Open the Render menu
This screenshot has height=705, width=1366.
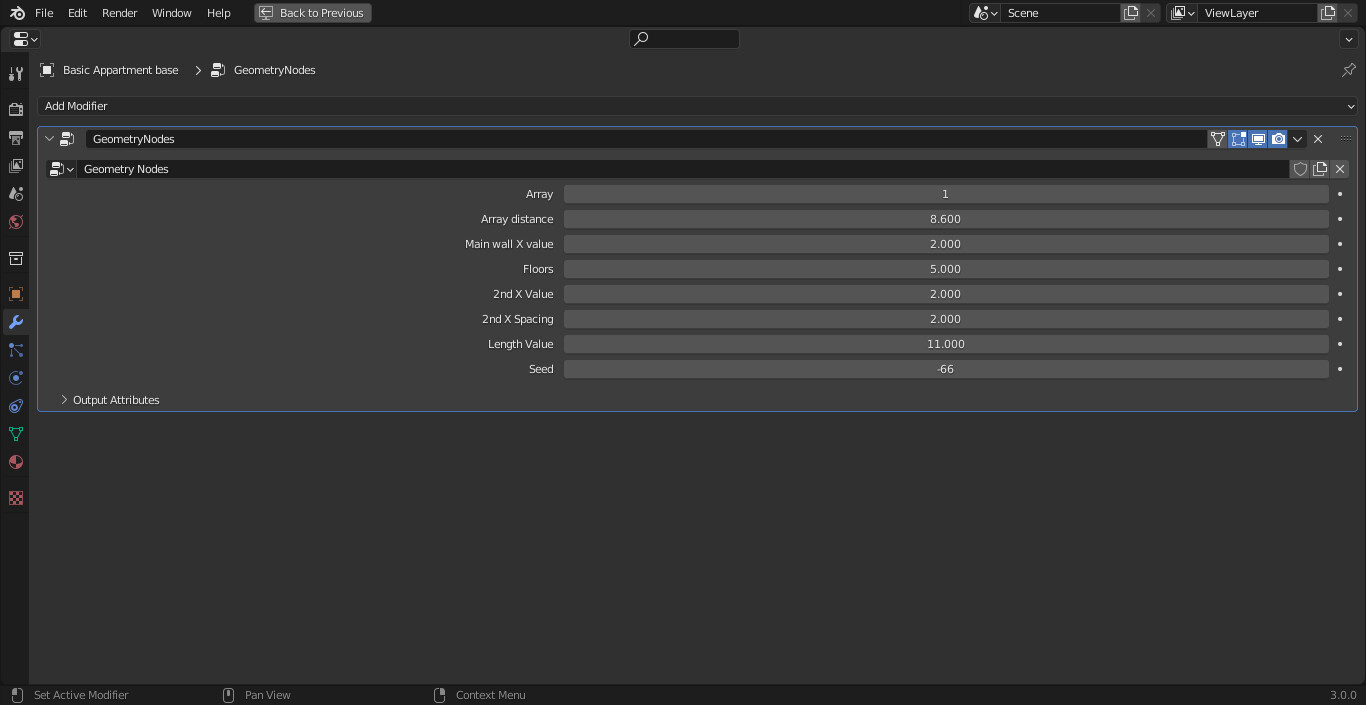119,13
